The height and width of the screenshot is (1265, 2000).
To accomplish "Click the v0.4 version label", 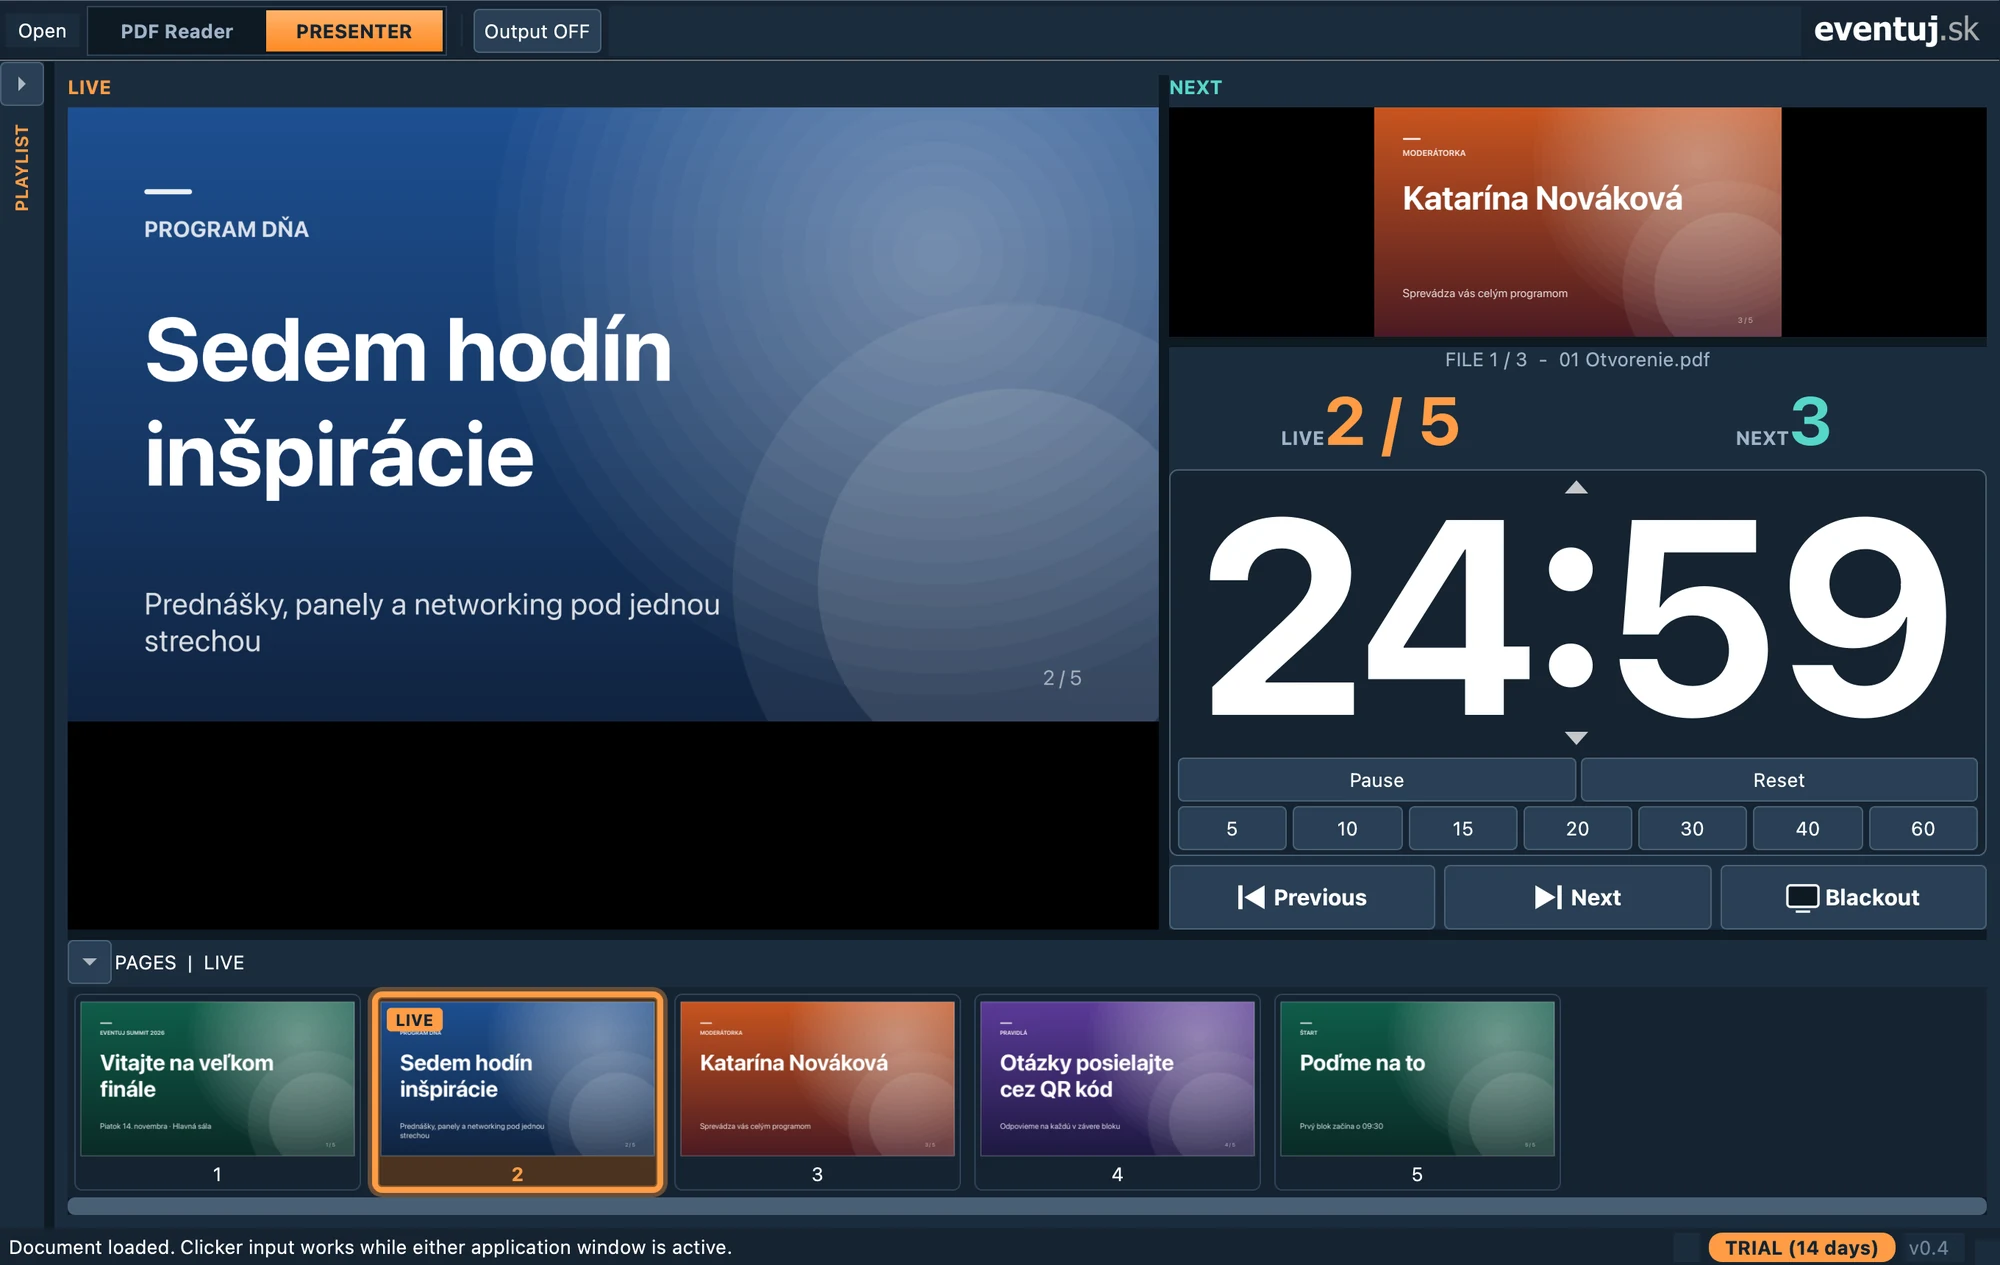I will [x=1928, y=1247].
